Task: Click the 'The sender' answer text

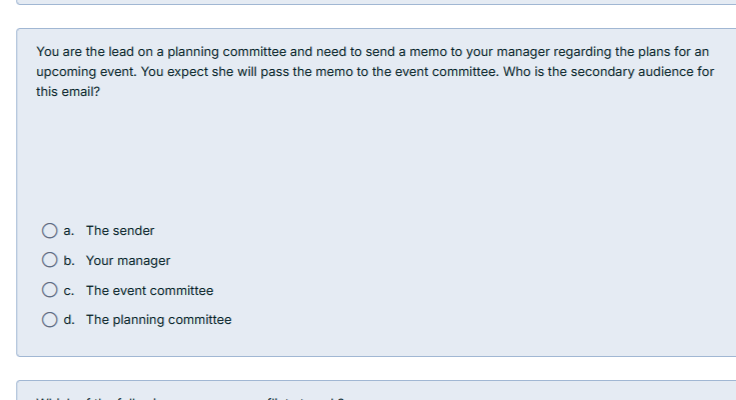Action: point(120,231)
